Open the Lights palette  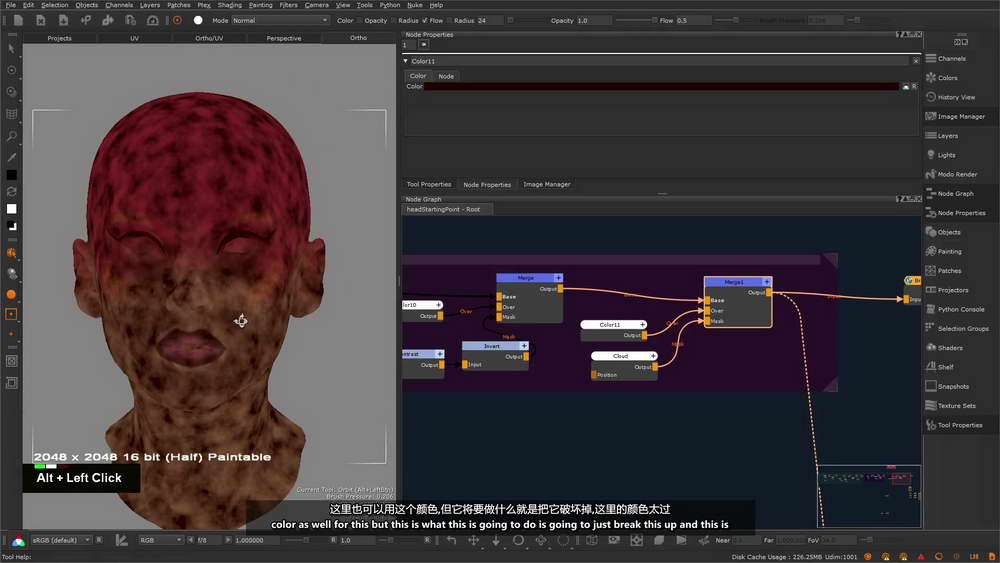[946, 155]
